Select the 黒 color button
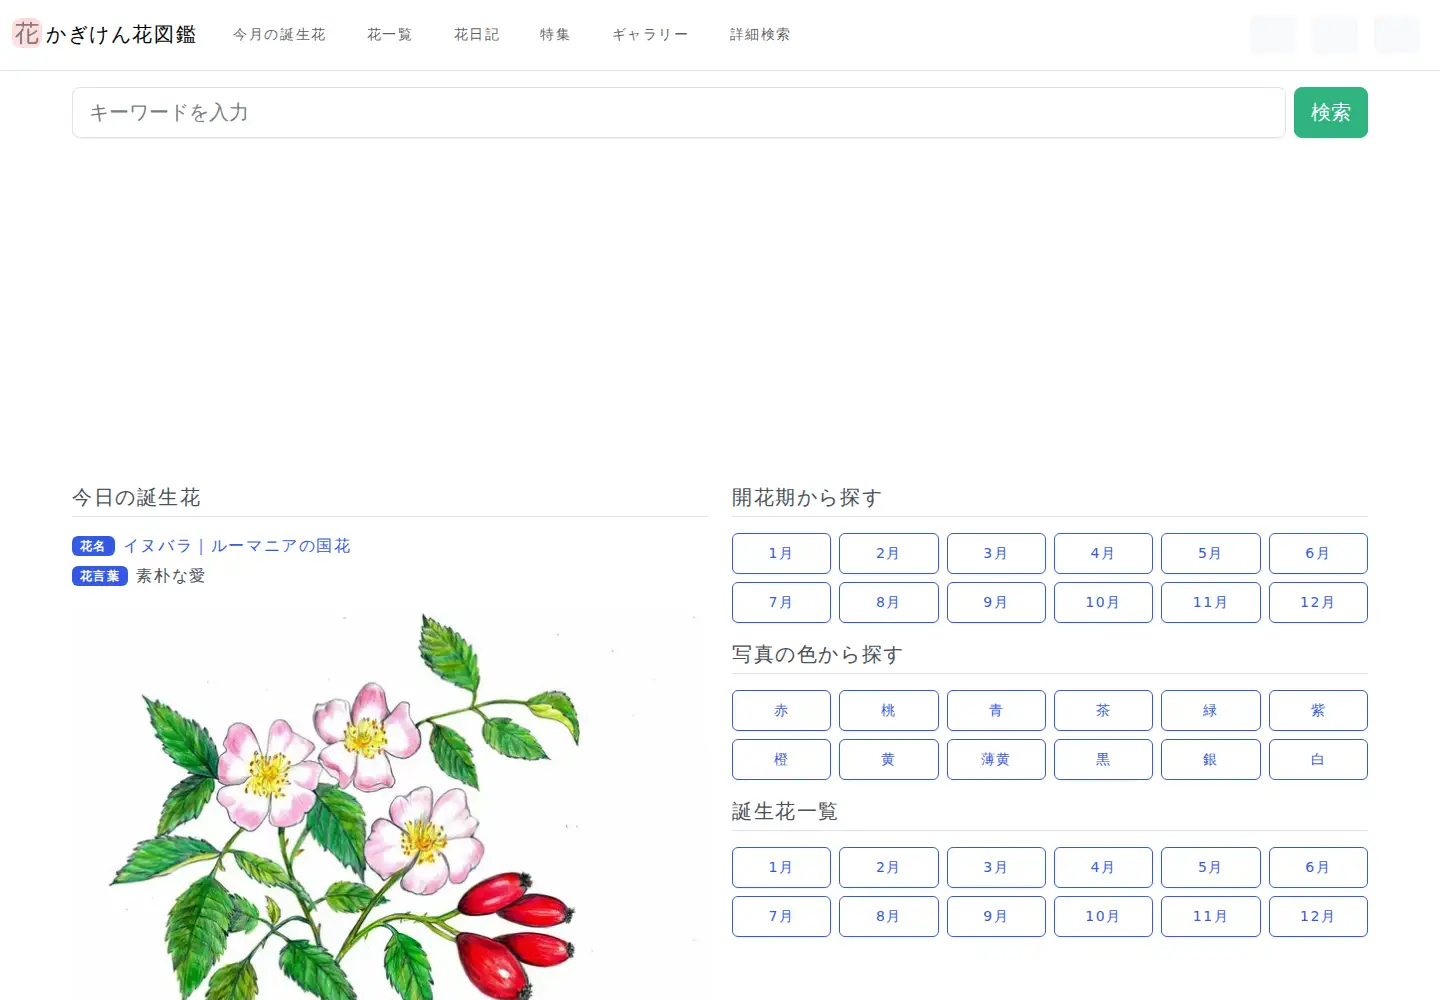The height and width of the screenshot is (1000, 1440). click(1103, 759)
